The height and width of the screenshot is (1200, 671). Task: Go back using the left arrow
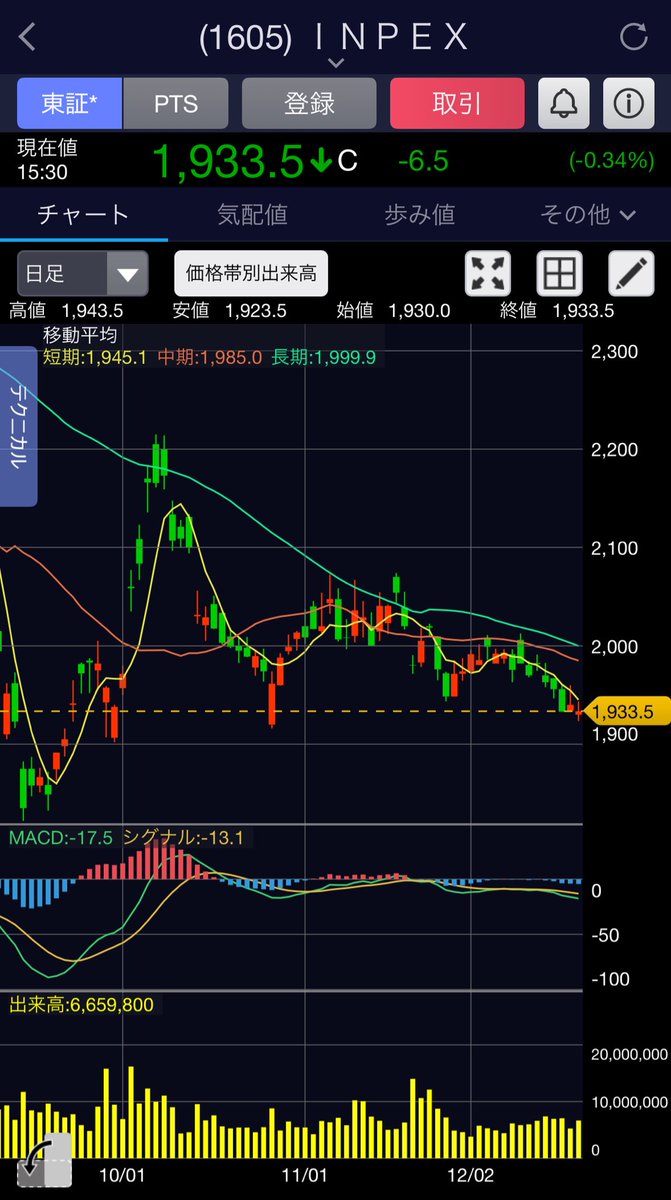(27, 38)
